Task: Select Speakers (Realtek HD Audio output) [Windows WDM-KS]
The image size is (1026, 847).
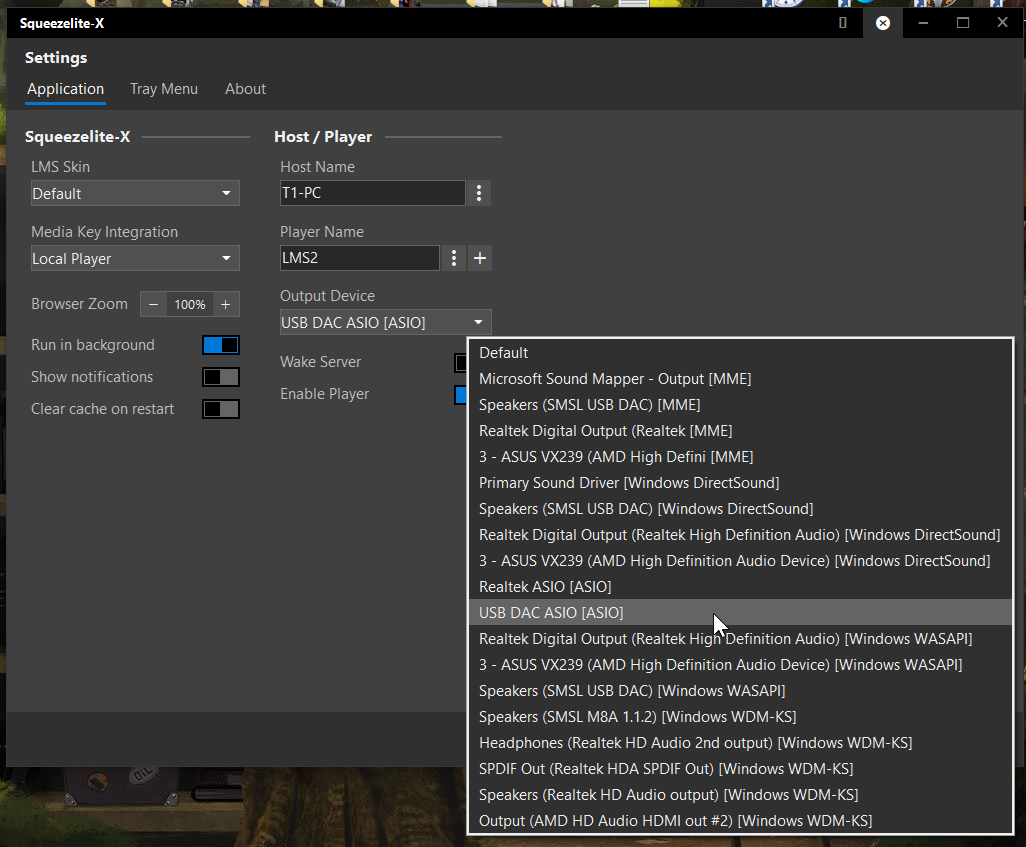Action: (740, 795)
